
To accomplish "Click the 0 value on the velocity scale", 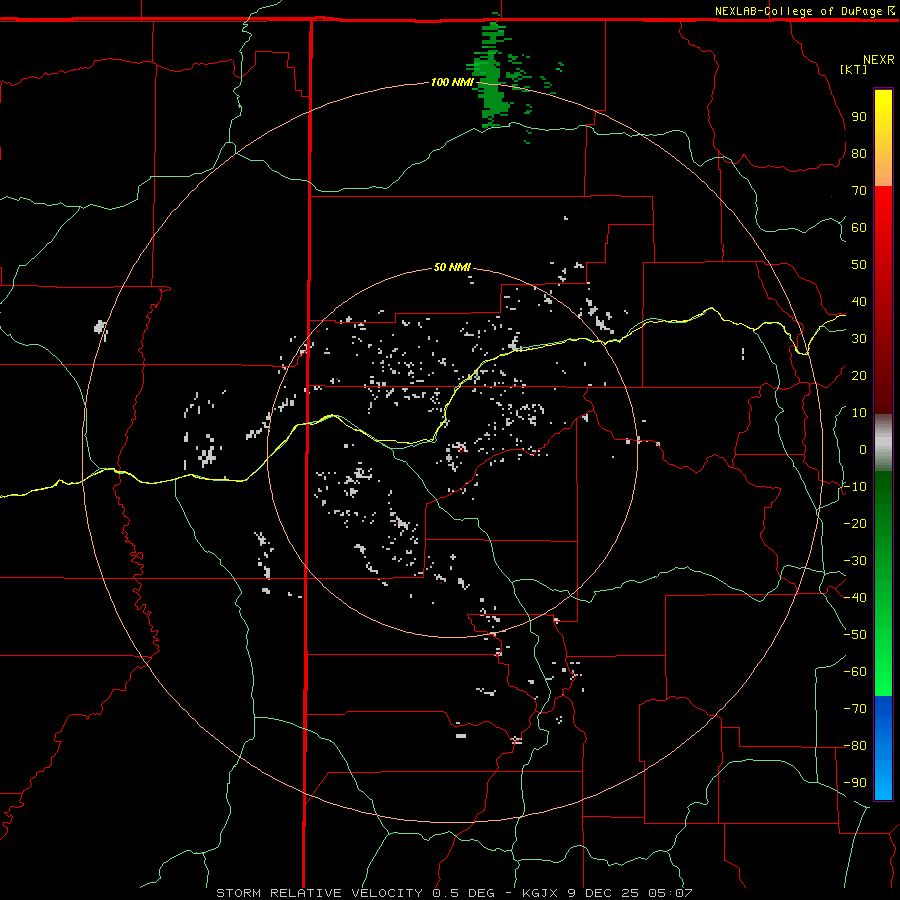I will click(863, 449).
